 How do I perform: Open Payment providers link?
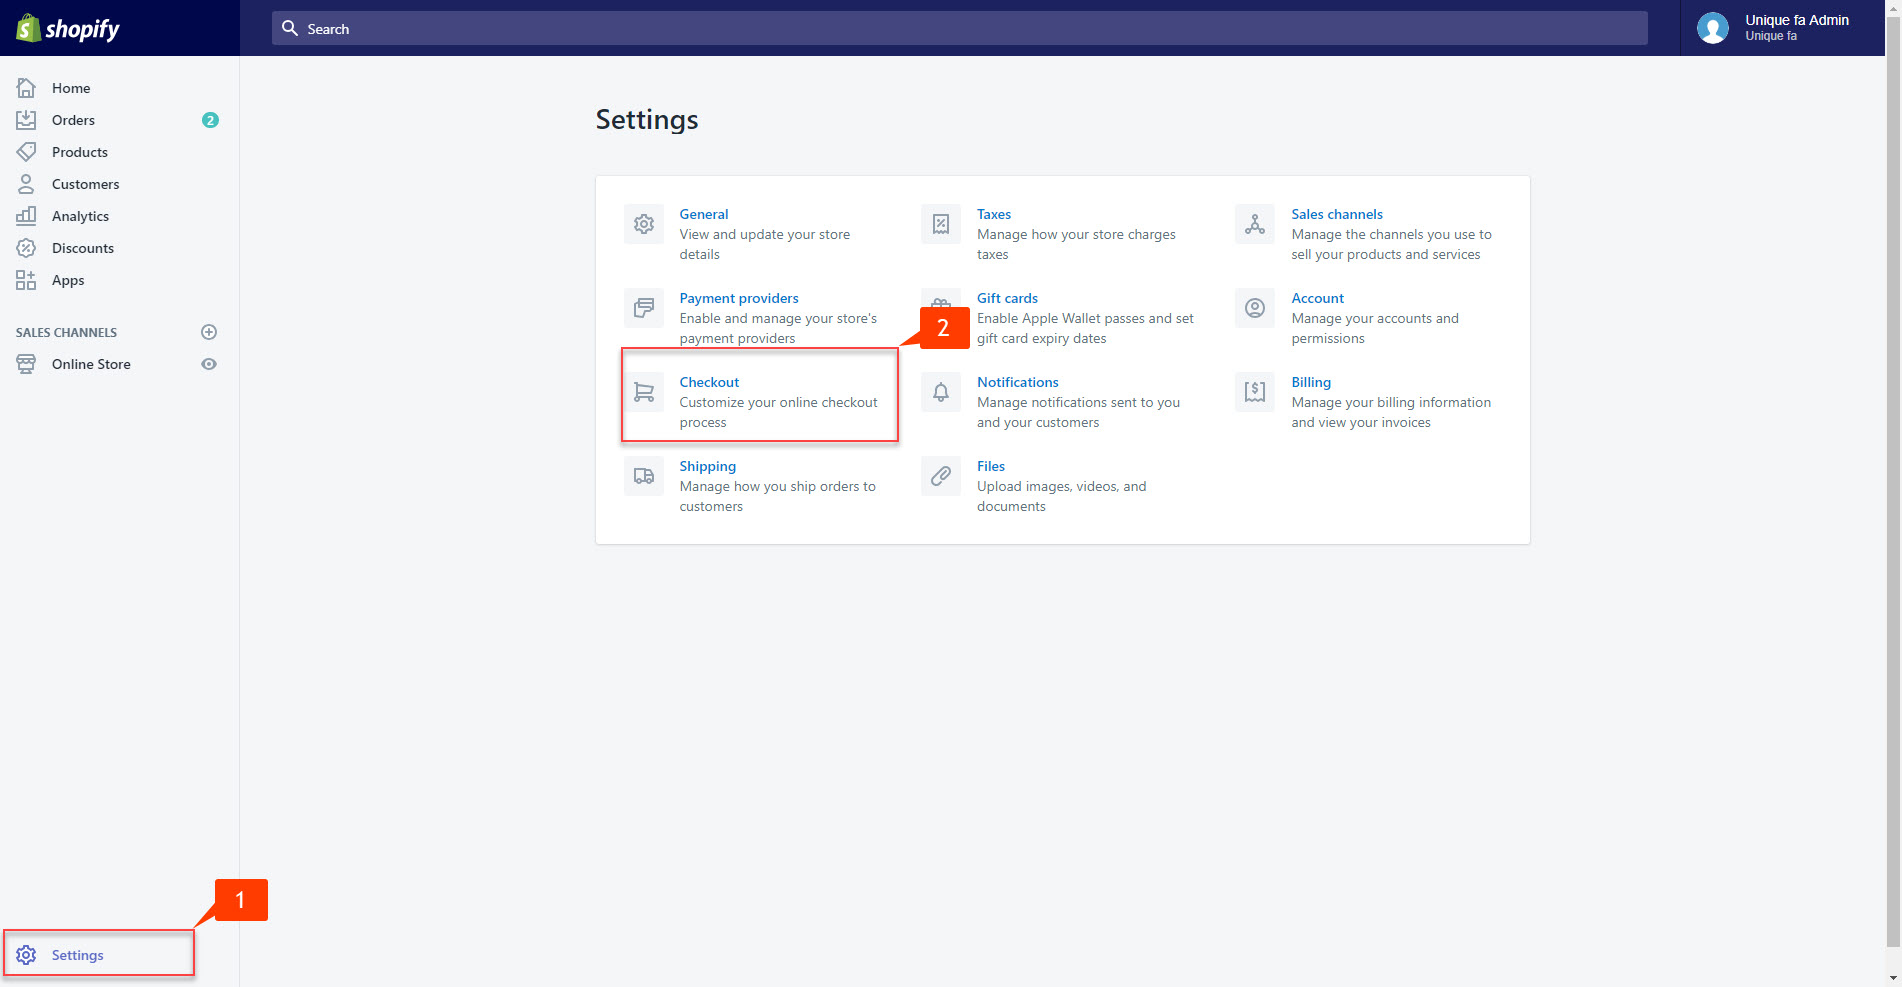(x=739, y=298)
